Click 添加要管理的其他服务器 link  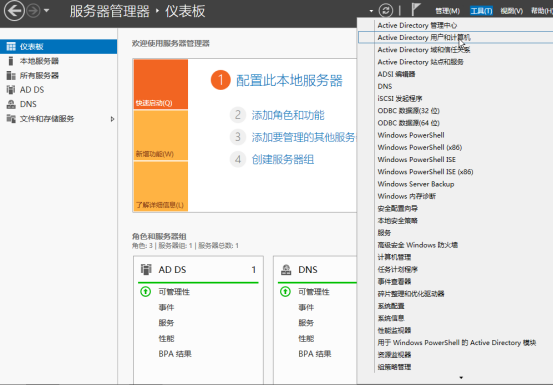tap(304, 137)
